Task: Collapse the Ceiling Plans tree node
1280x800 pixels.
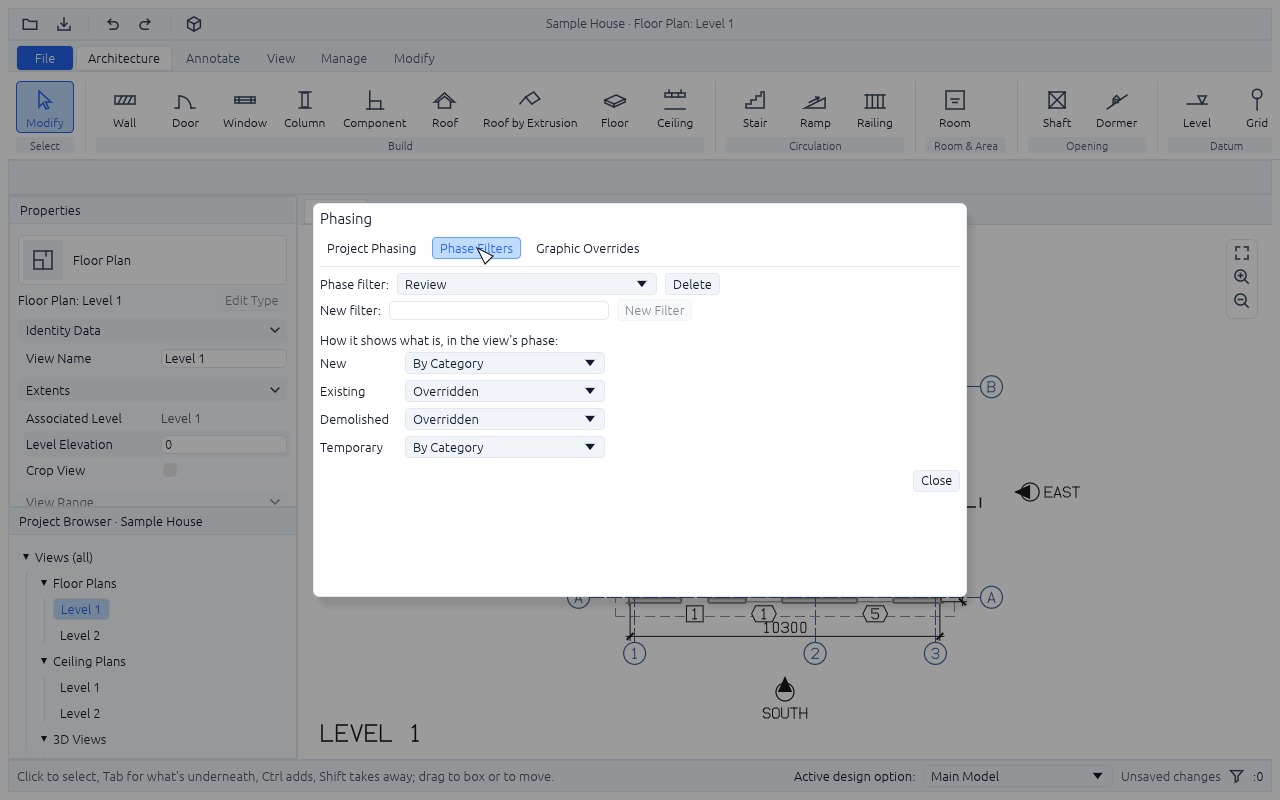Action: pyautogui.click(x=44, y=661)
